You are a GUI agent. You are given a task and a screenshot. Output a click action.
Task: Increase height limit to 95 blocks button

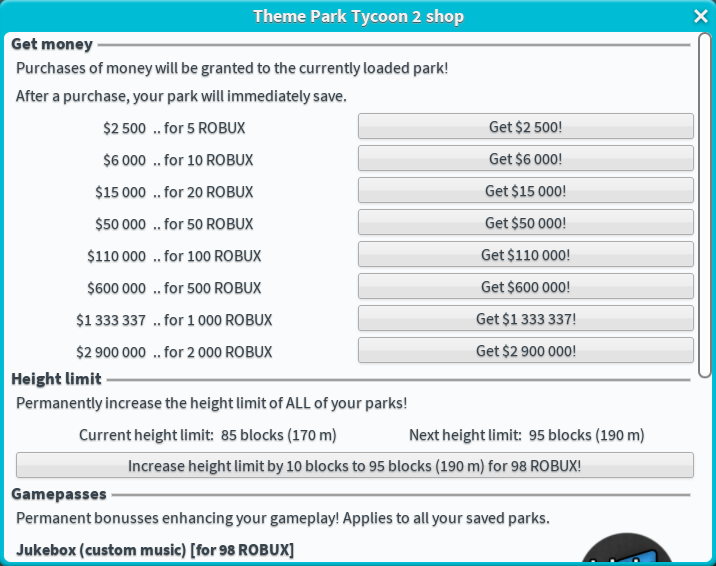[x=355, y=466]
